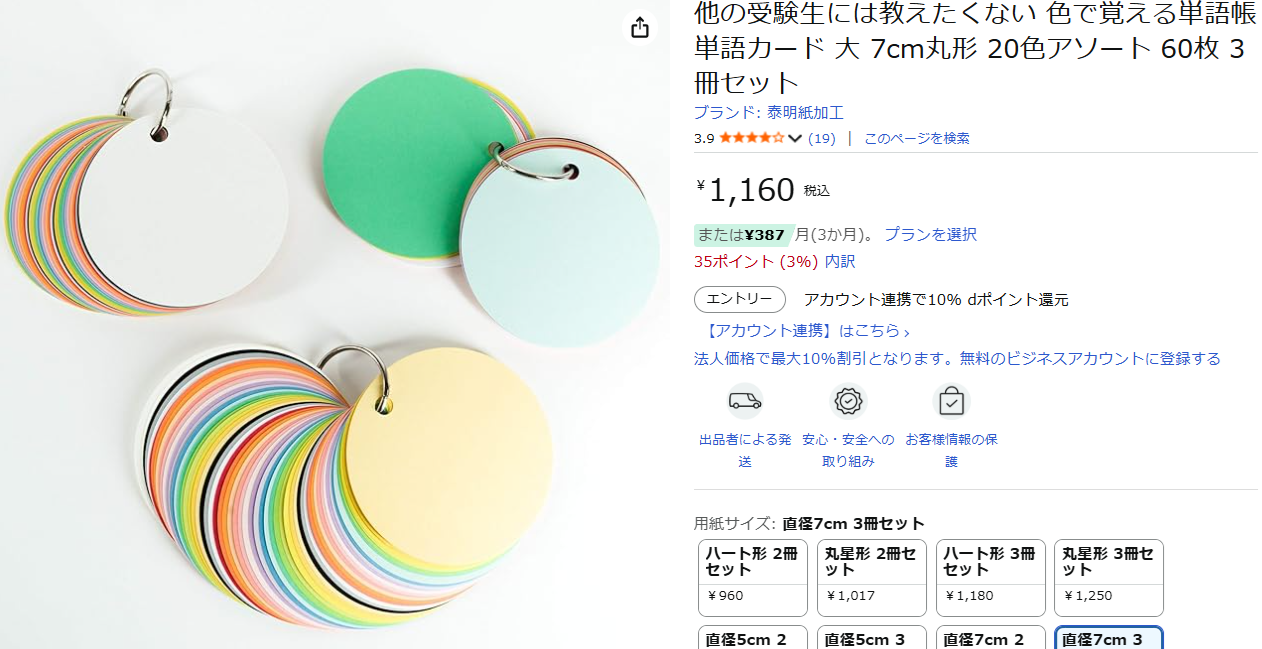Click the shopping bag privacy icon

(951, 401)
